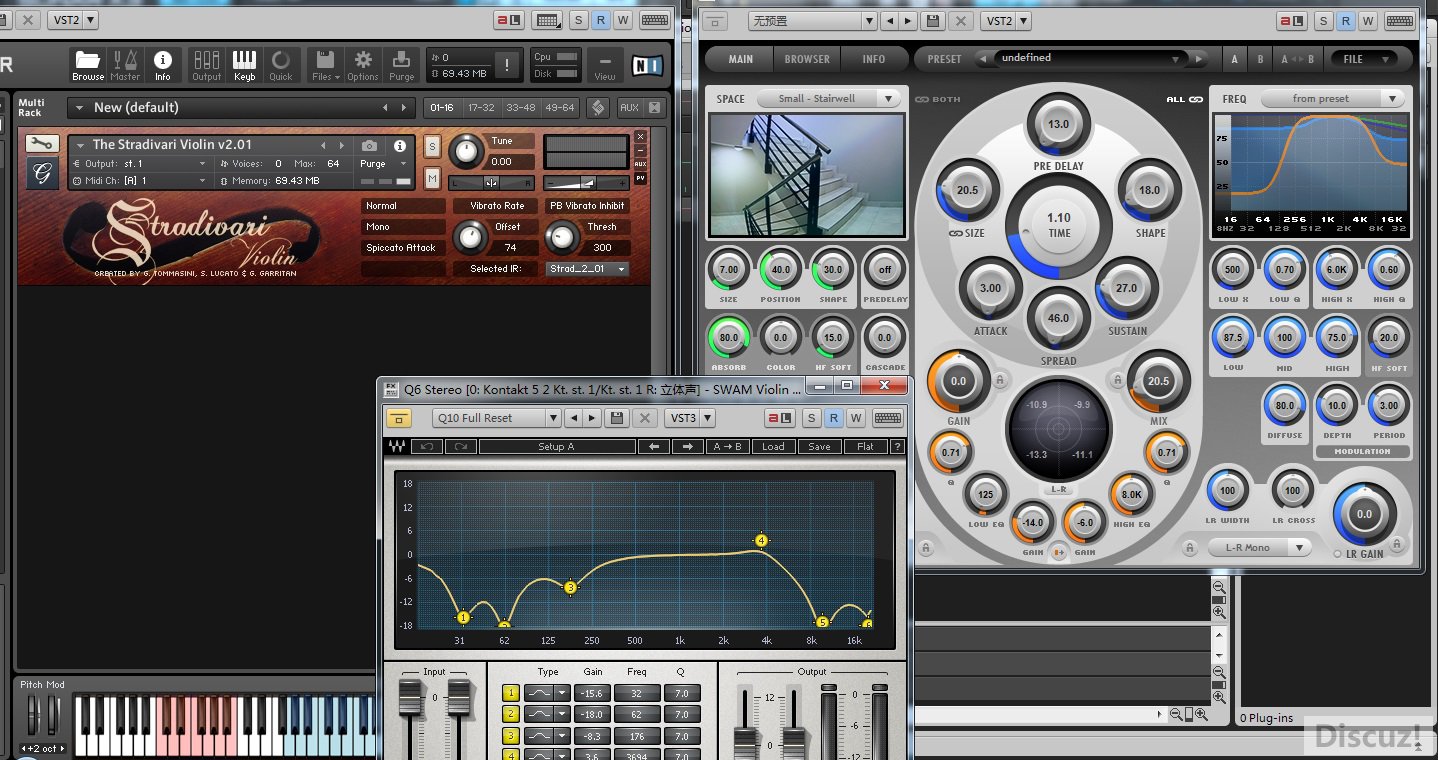Click the Q6 undo arrow
This screenshot has height=760, width=1438.
click(x=426, y=447)
